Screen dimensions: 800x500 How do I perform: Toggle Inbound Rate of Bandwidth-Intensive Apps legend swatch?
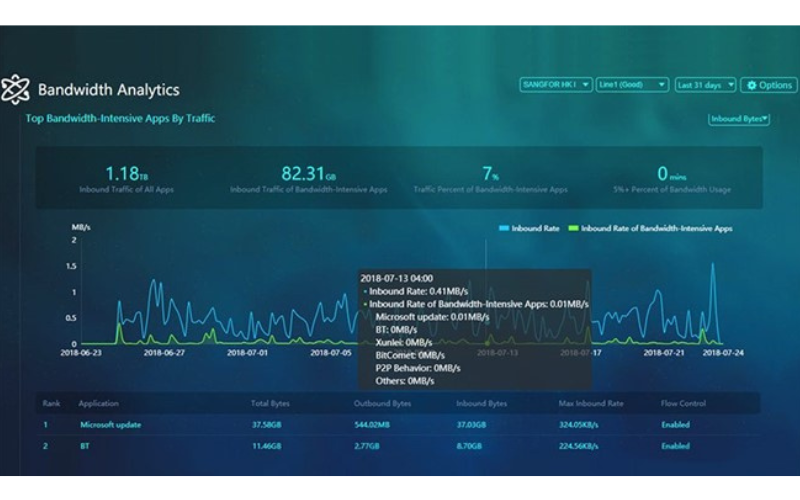(x=573, y=228)
